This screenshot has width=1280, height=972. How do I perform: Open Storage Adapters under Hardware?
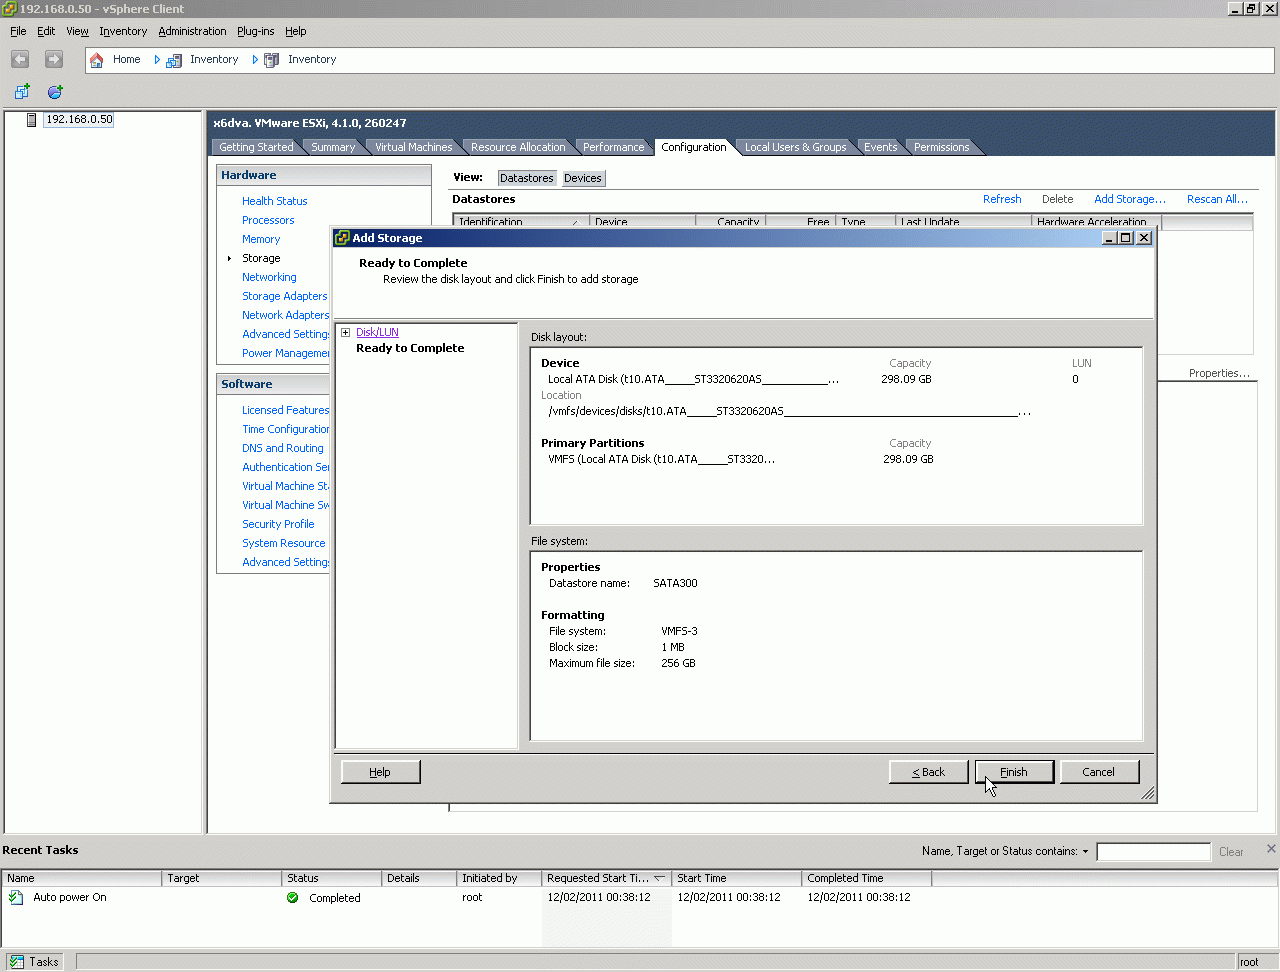click(284, 296)
